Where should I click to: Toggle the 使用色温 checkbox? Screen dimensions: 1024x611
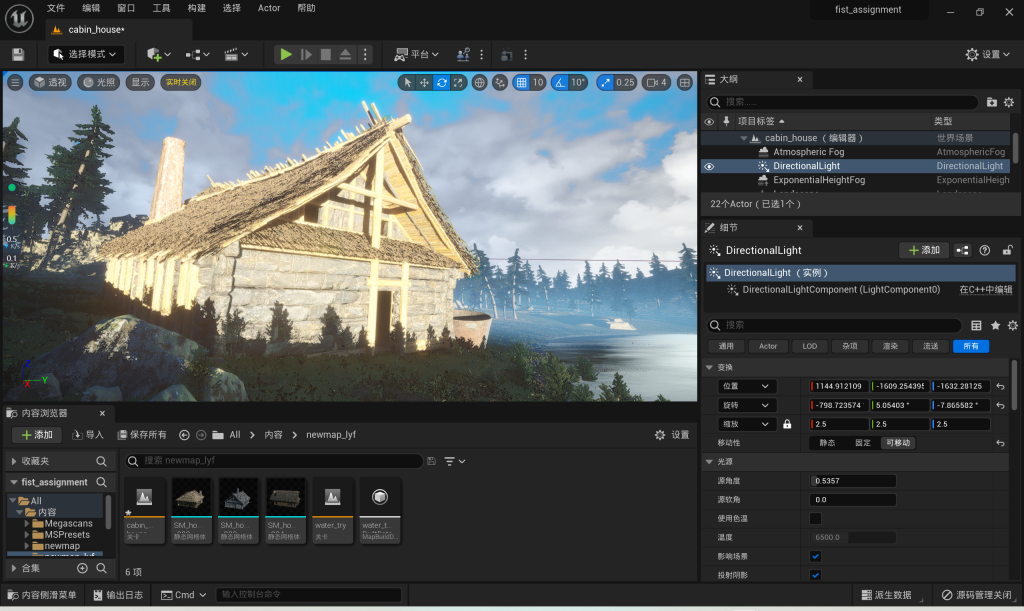click(x=816, y=519)
